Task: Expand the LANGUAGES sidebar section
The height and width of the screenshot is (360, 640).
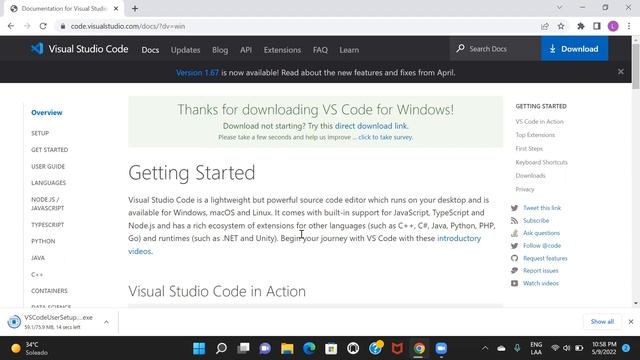Action: (48, 183)
